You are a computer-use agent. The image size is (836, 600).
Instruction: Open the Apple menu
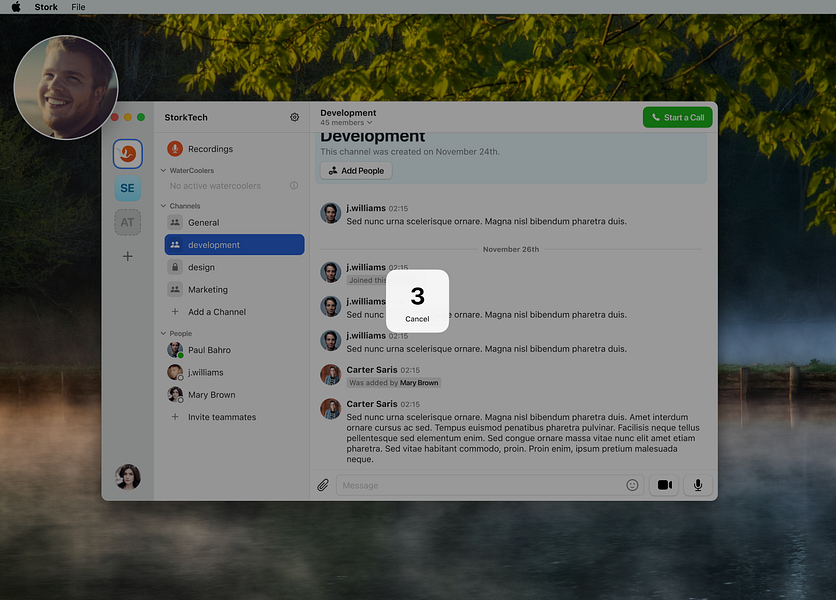(x=16, y=7)
